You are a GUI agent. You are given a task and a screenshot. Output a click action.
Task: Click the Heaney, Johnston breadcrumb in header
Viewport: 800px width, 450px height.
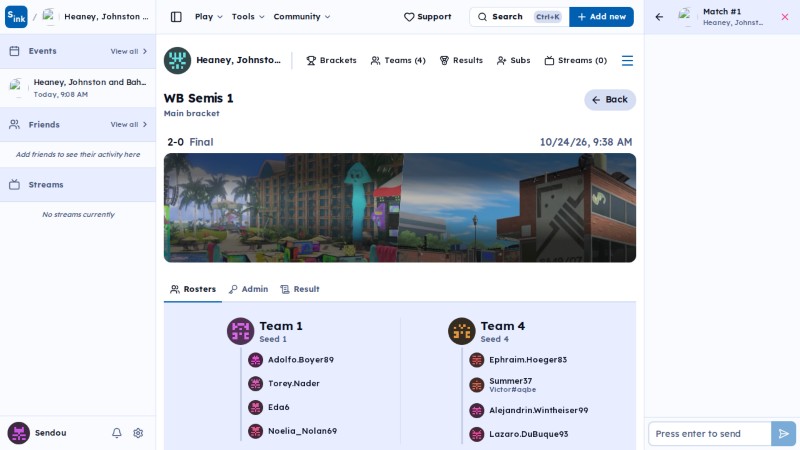(x=106, y=17)
